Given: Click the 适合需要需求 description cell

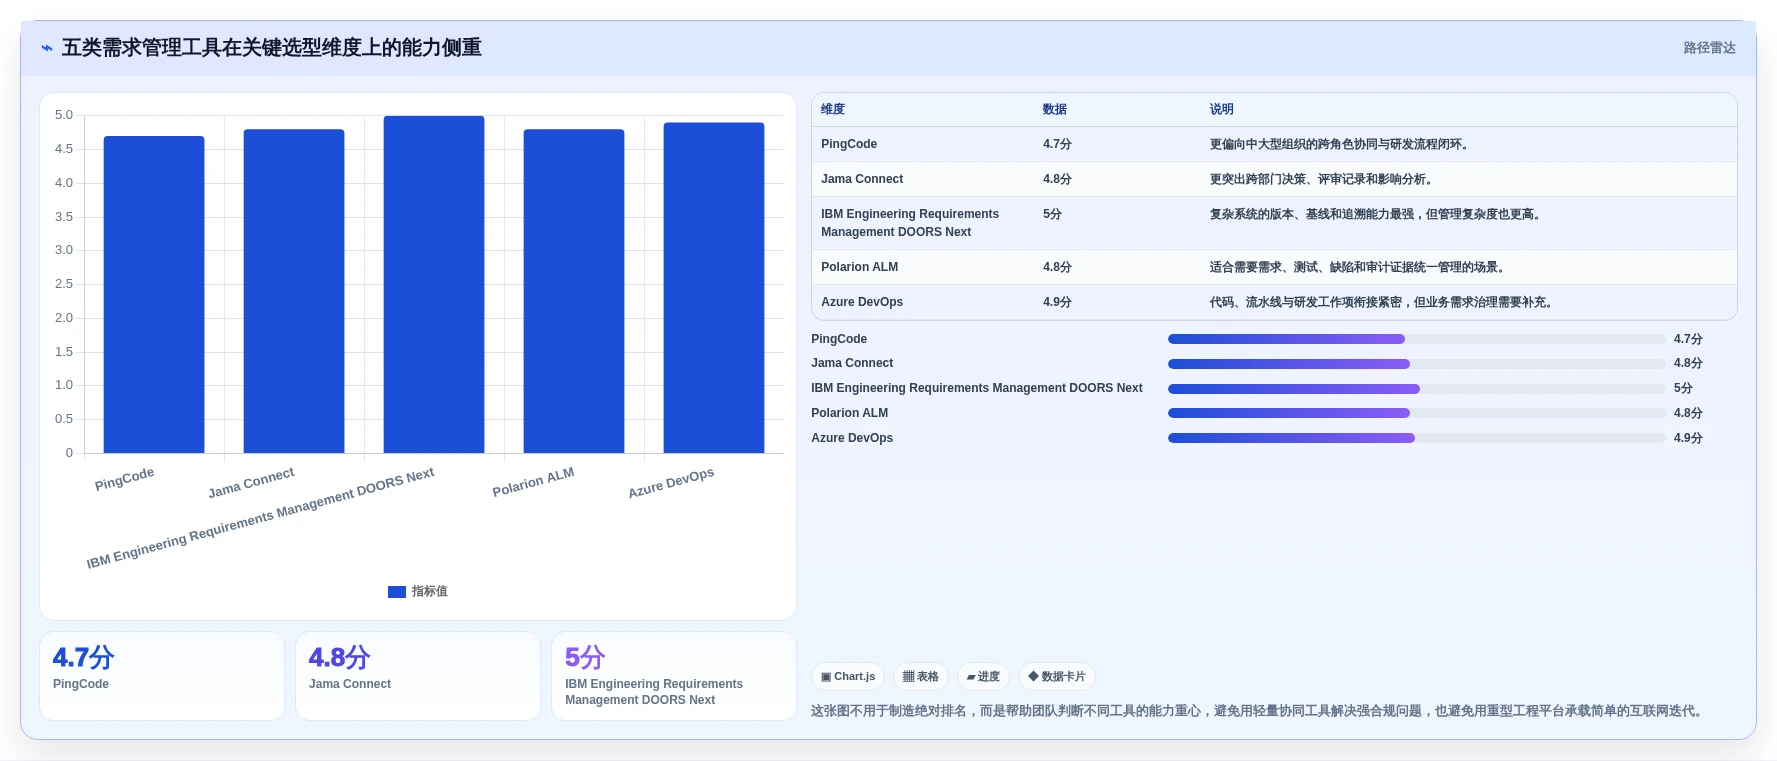Looking at the screenshot, I should tap(1359, 267).
